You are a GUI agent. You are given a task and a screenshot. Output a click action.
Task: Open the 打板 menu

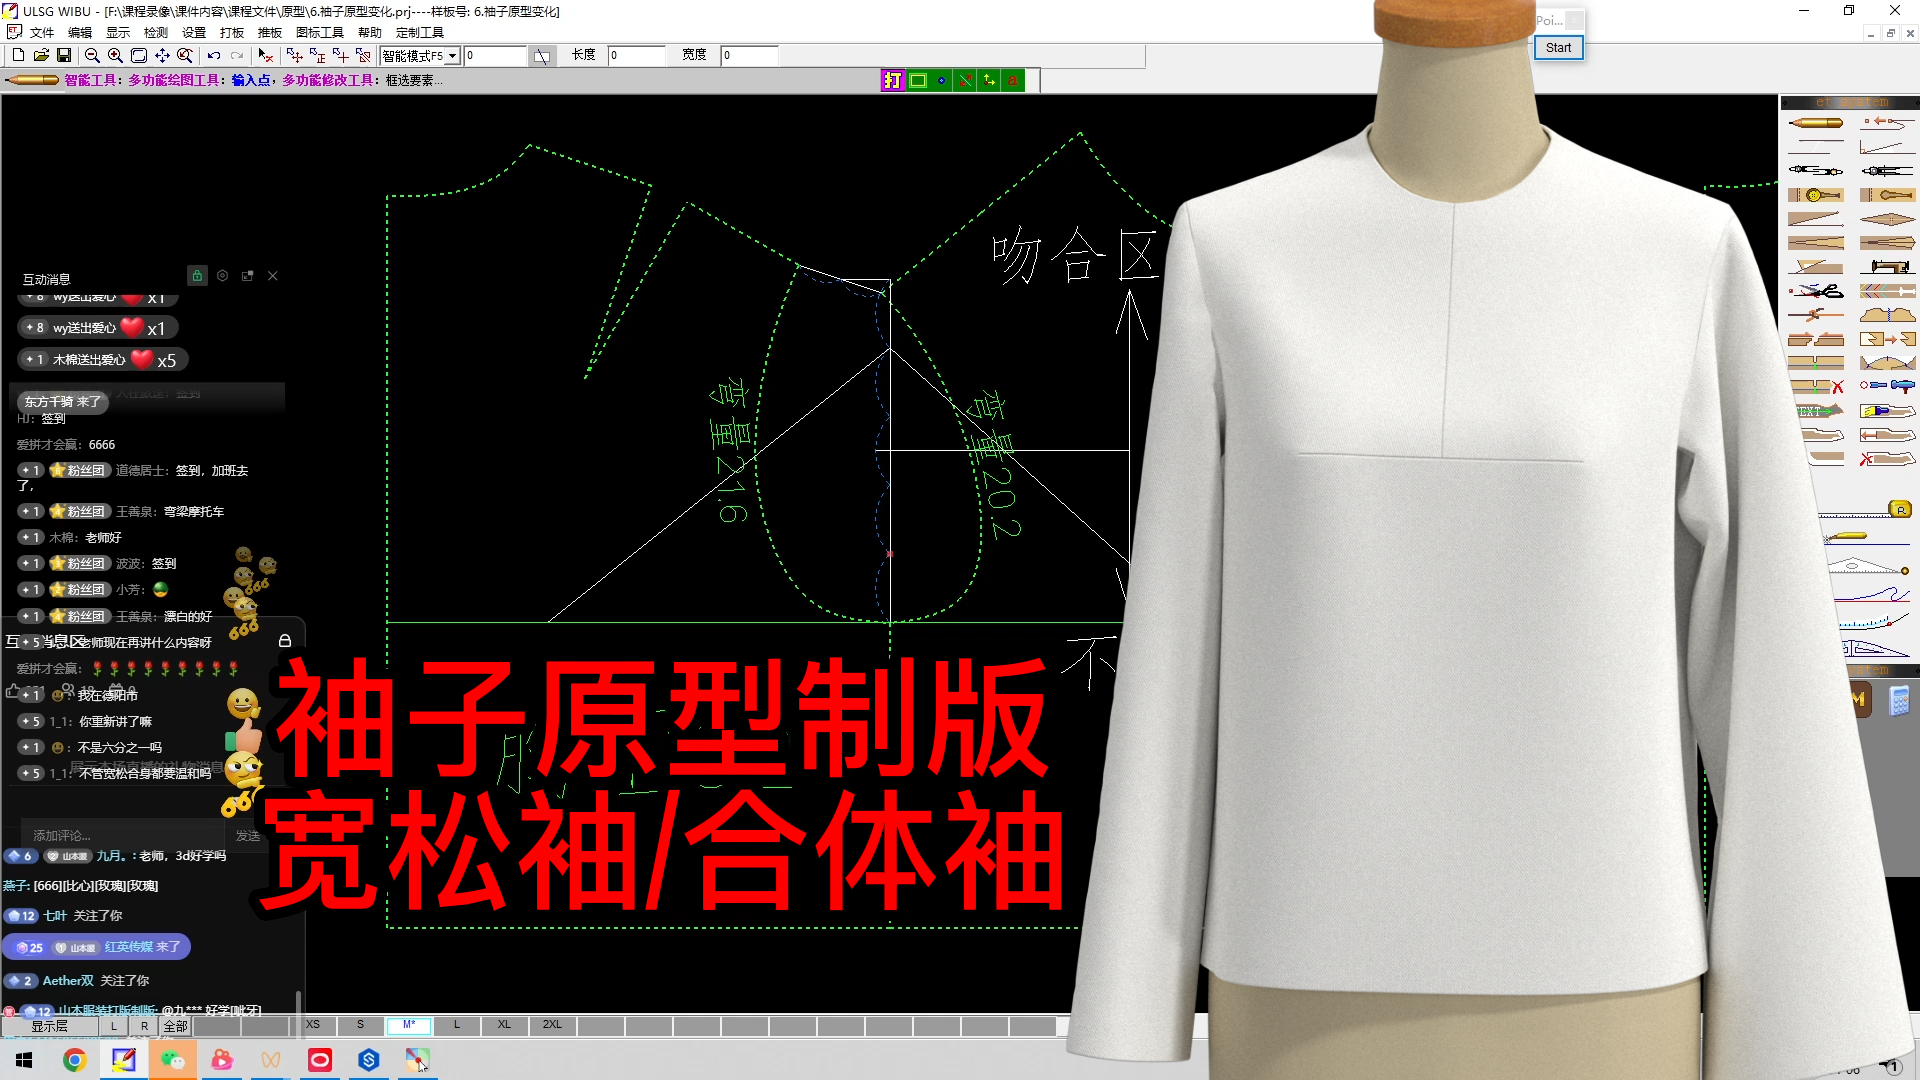tap(232, 33)
